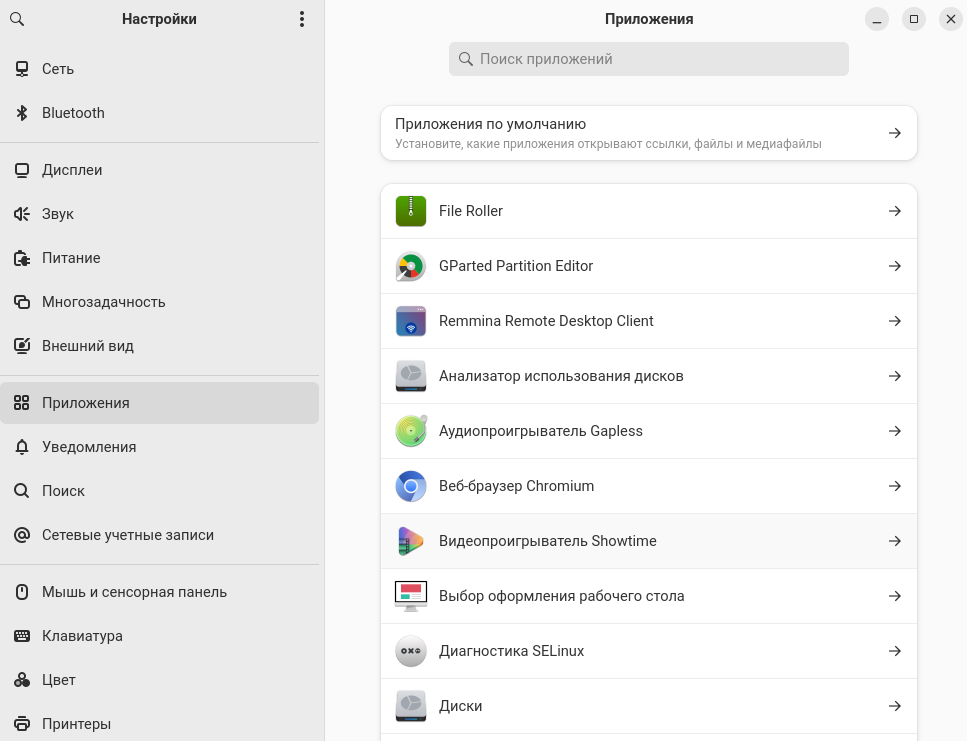Click the search magnifier icon in Settings sidebar
The image size is (967, 741).
(x=17, y=19)
